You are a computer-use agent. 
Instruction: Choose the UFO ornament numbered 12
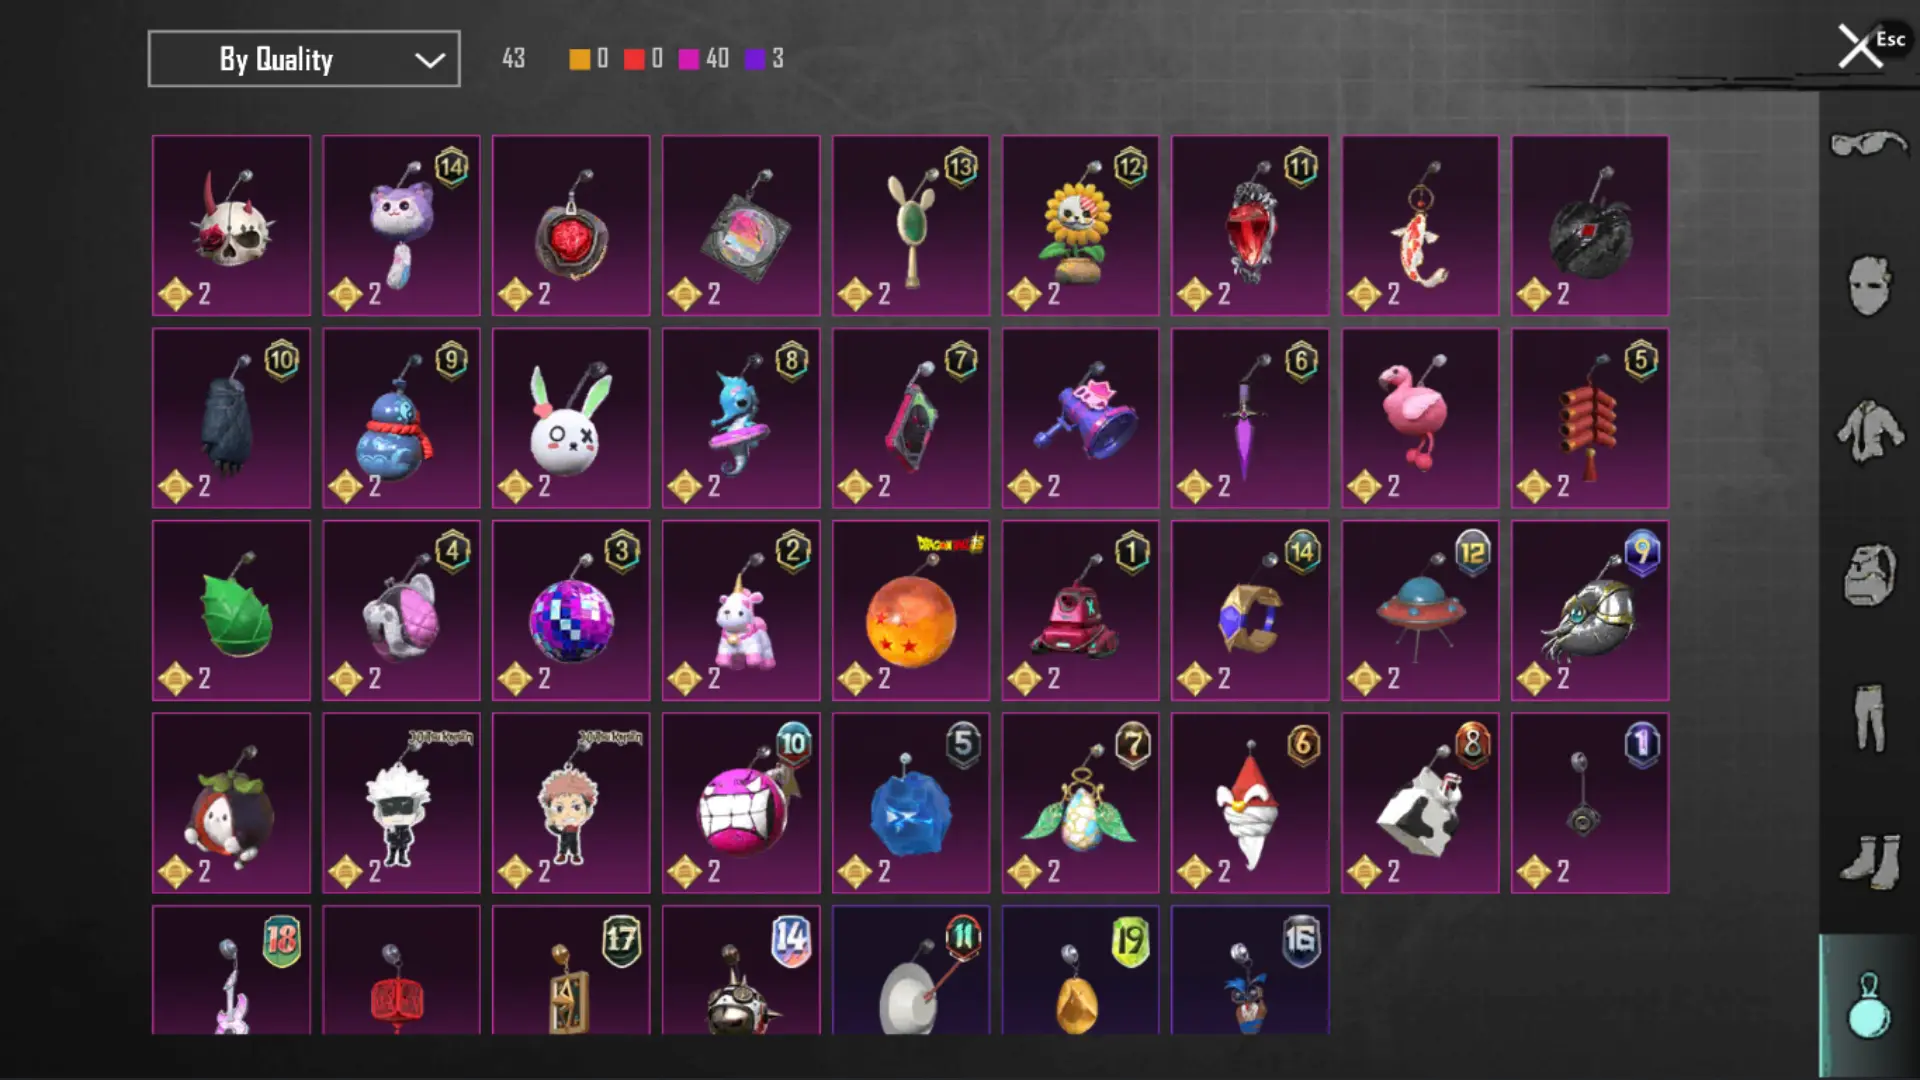pyautogui.click(x=1420, y=610)
